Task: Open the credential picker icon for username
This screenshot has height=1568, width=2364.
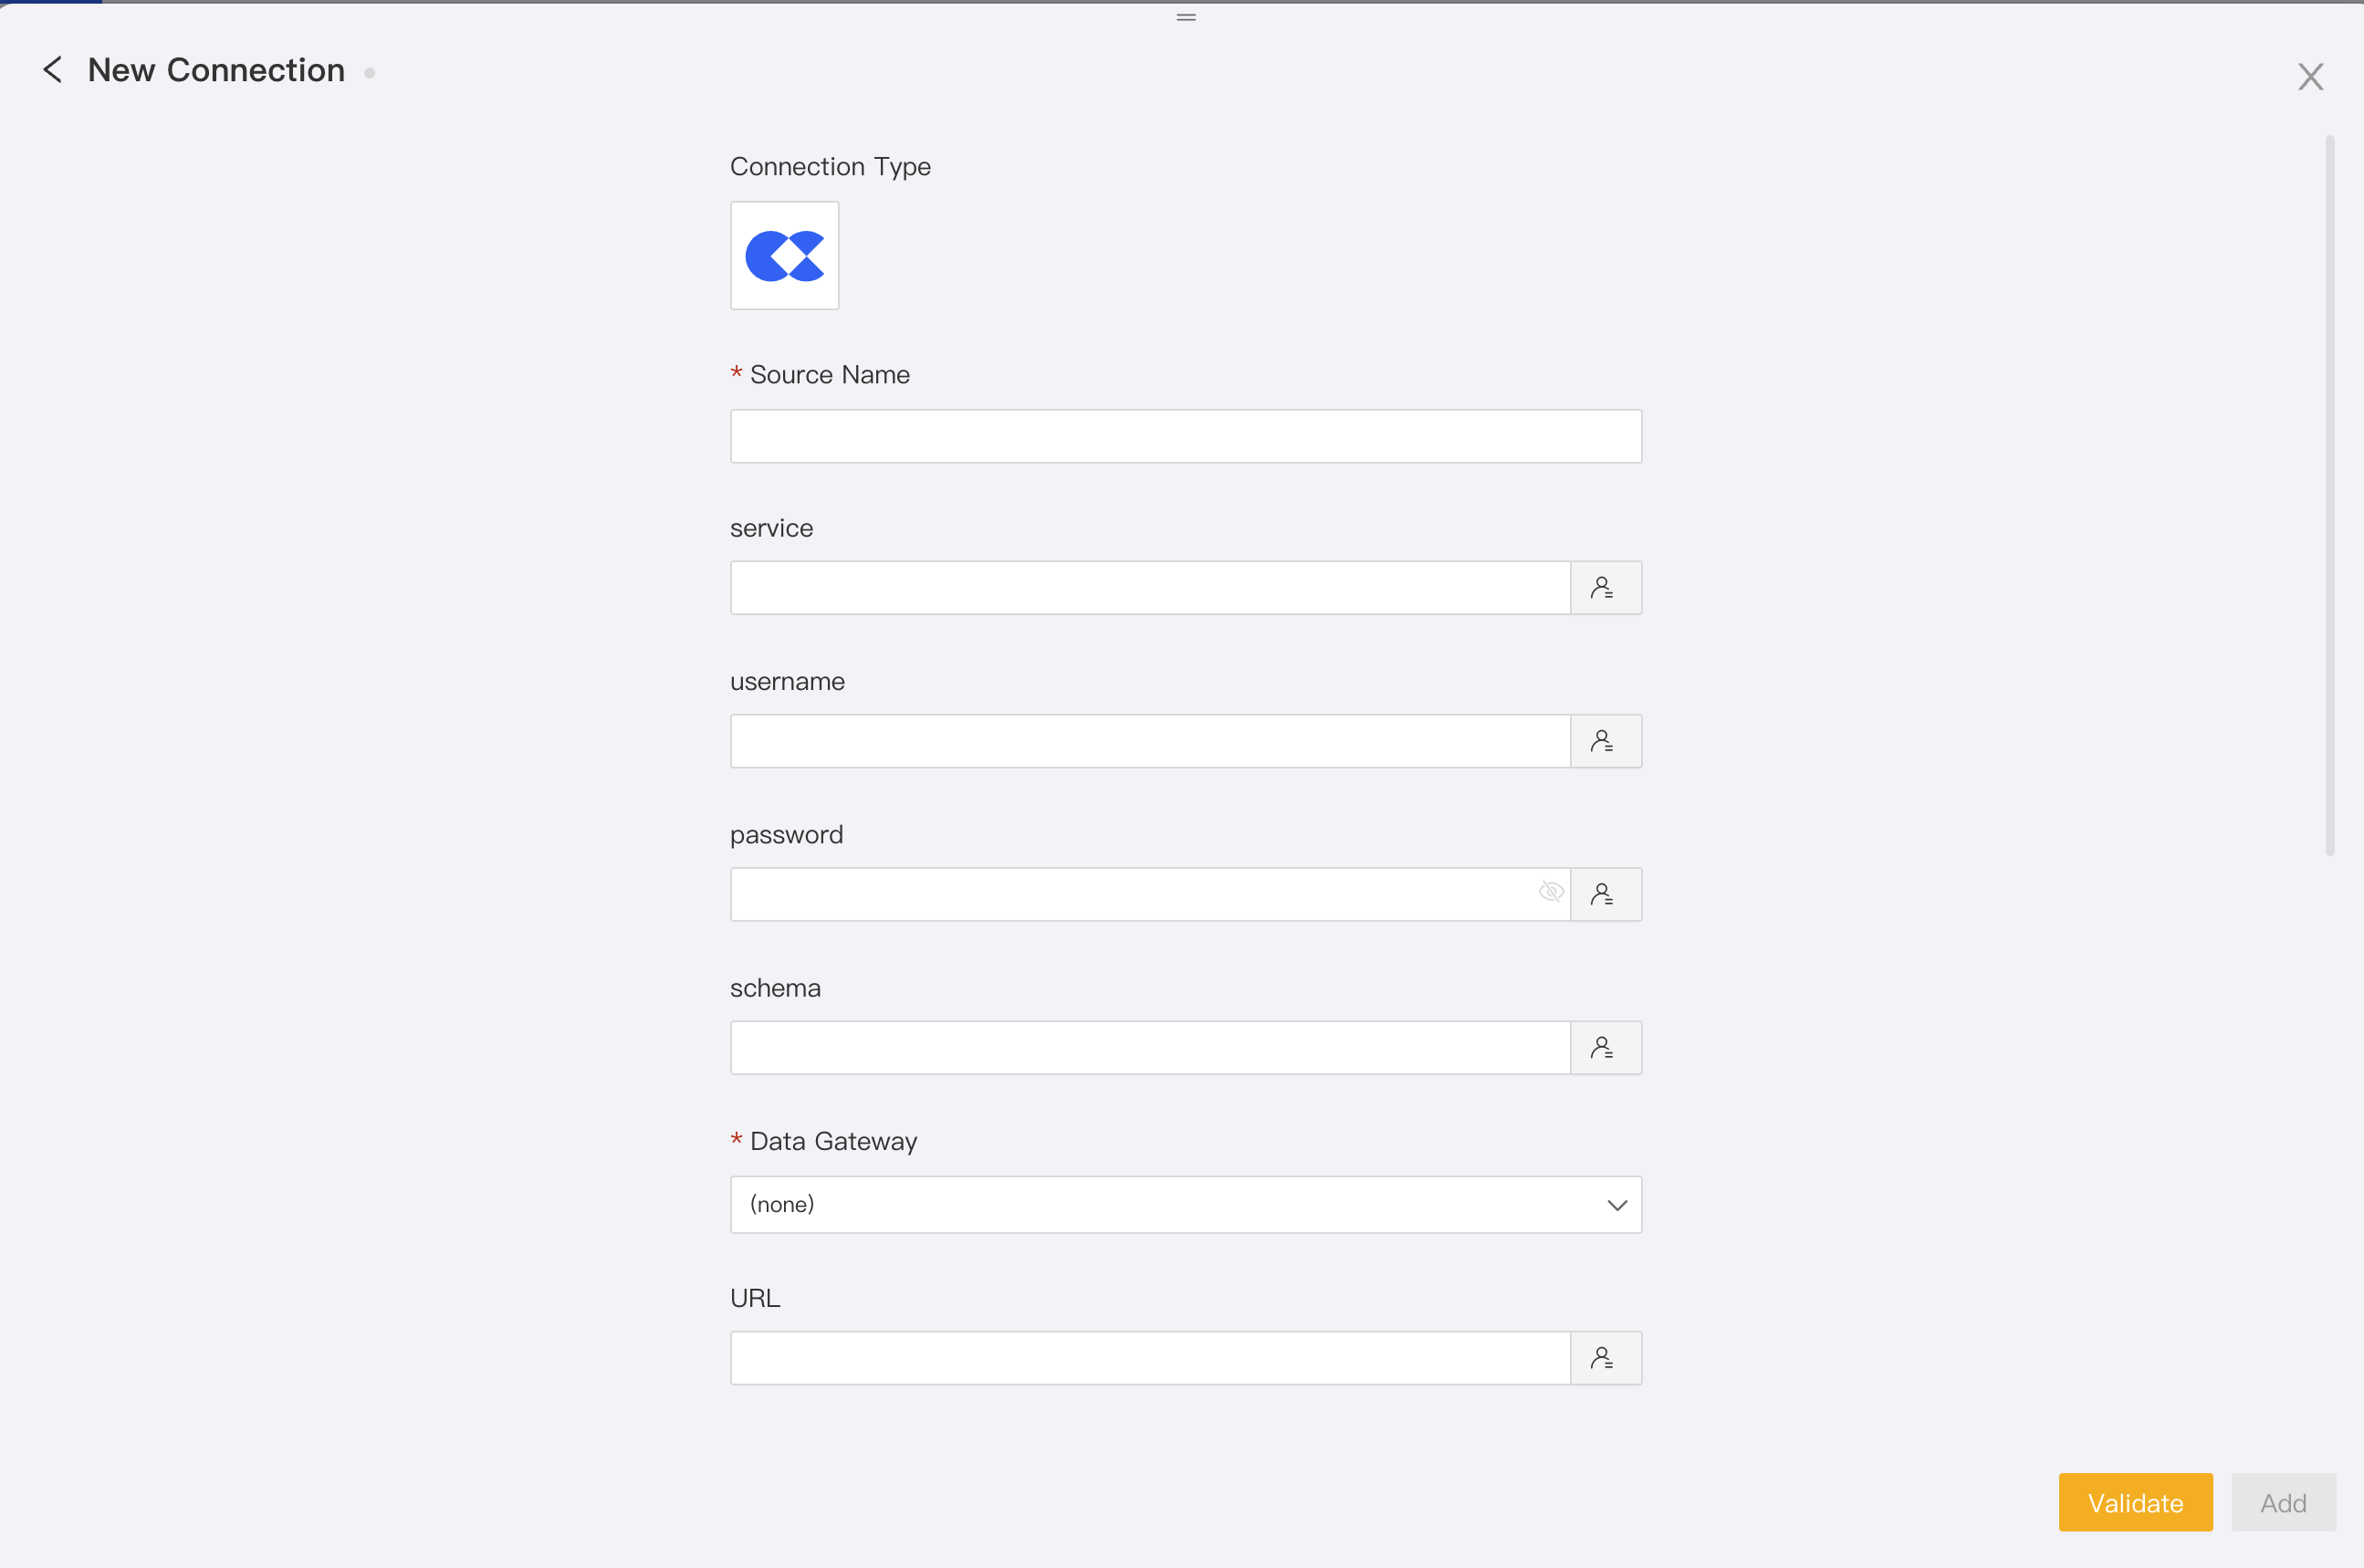Action: pyautogui.click(x=1604, y=741)
